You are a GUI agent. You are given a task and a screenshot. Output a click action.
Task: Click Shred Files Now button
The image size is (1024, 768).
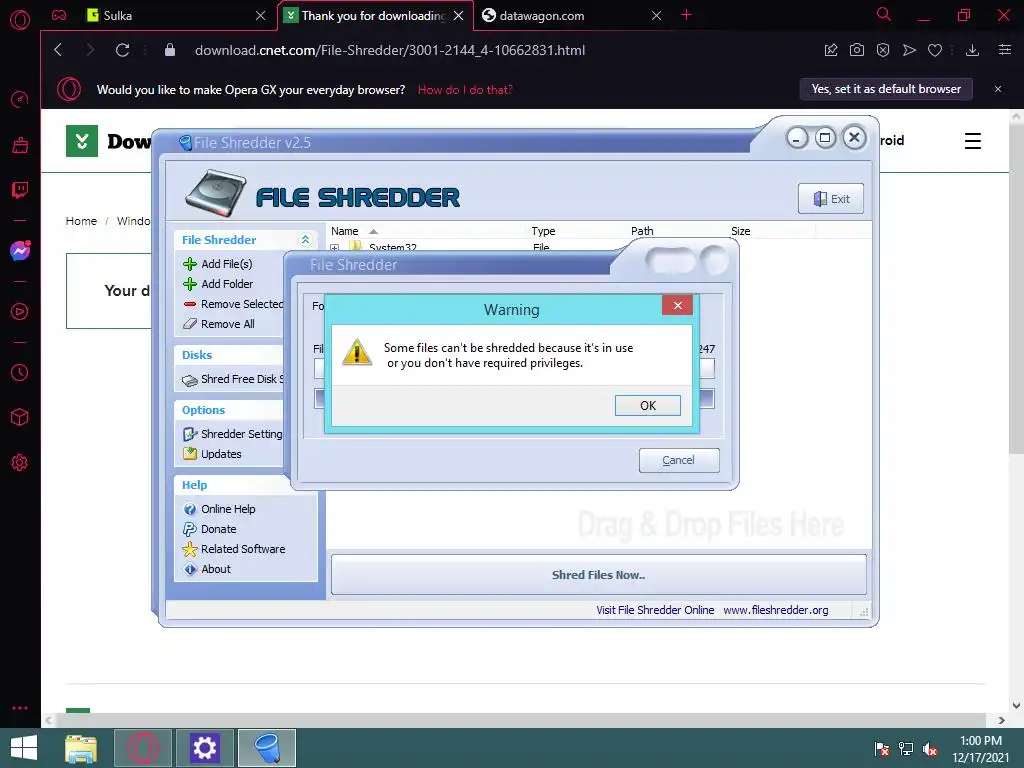click(598, 575)
